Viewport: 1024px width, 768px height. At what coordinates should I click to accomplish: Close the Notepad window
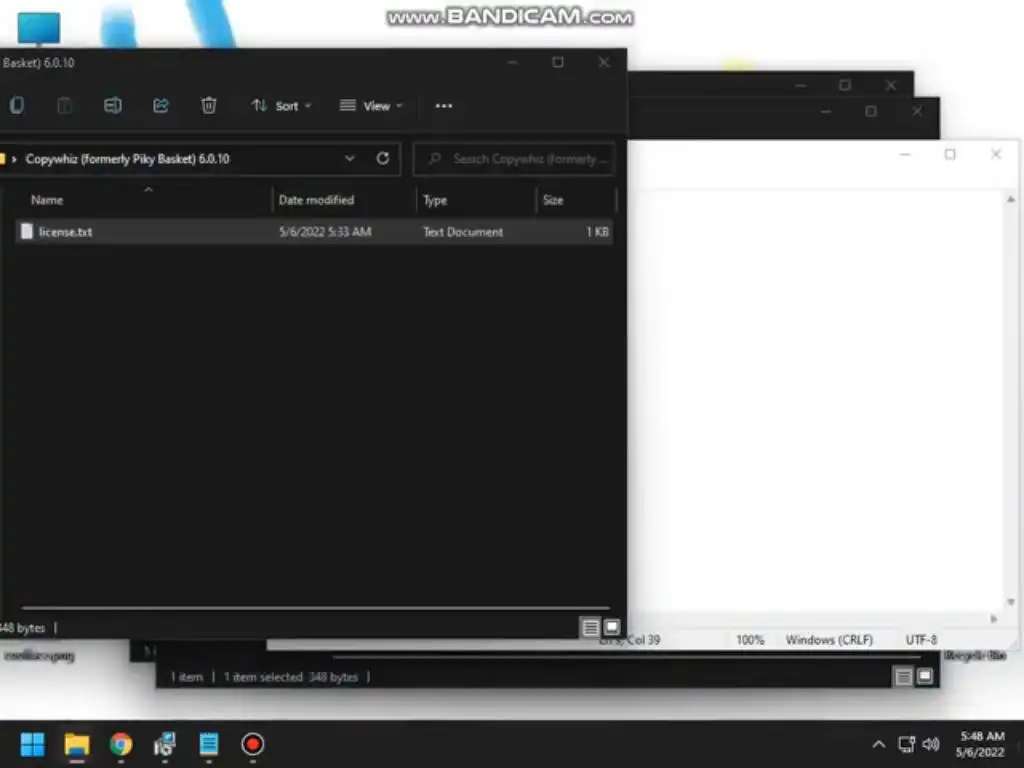click(x=996, y=154)
